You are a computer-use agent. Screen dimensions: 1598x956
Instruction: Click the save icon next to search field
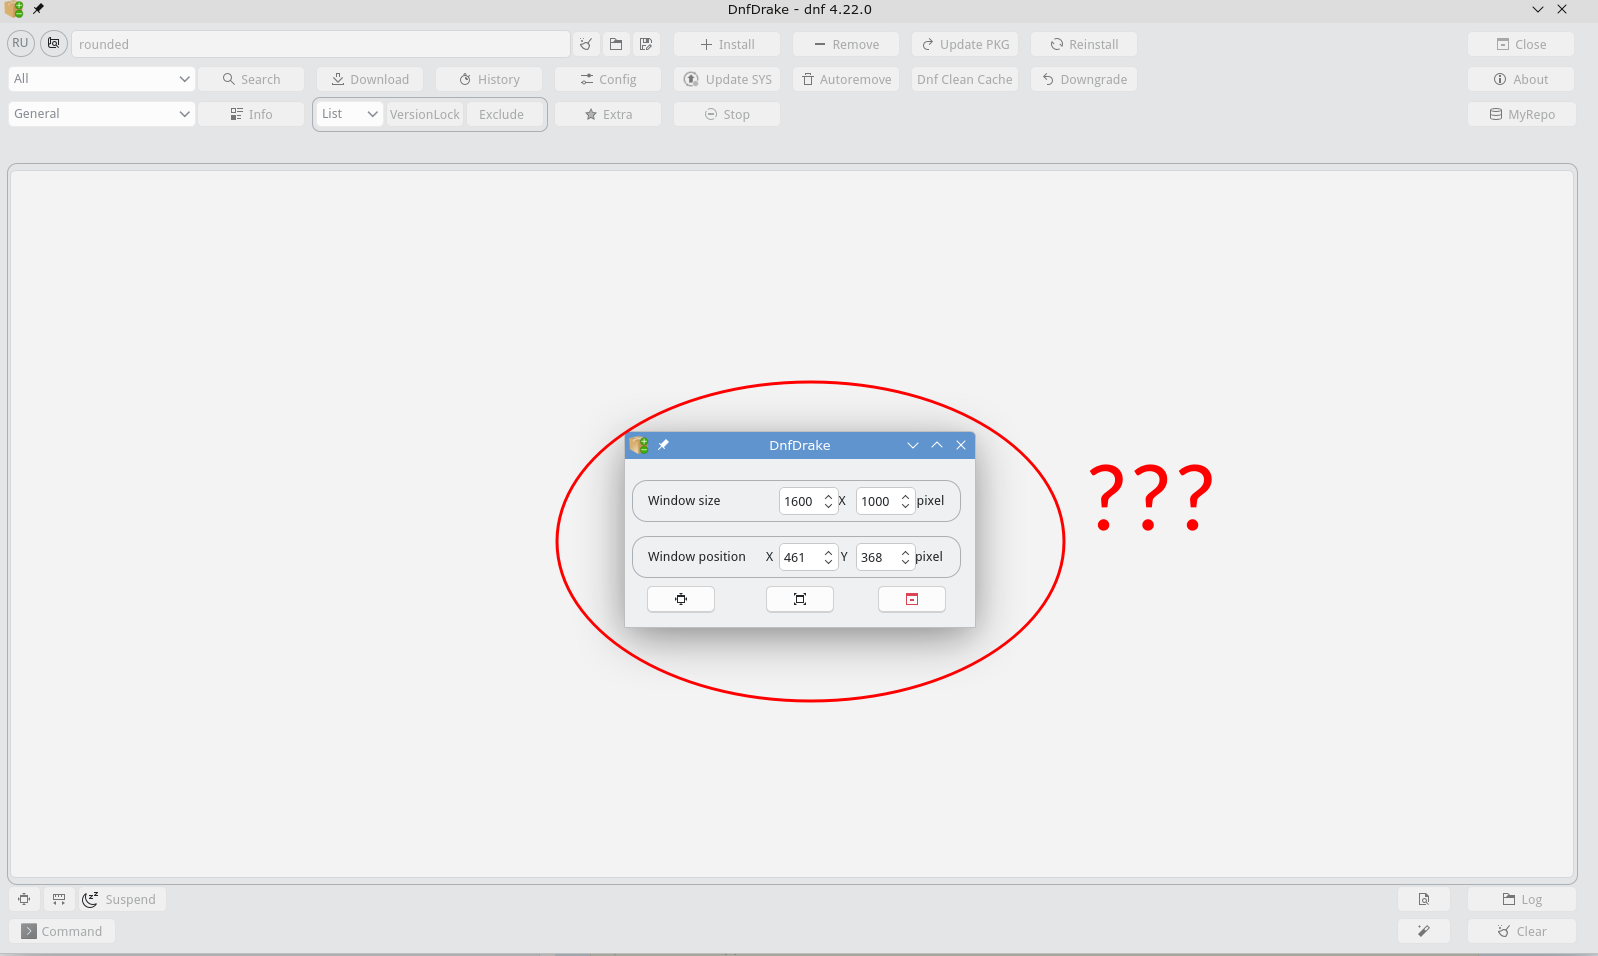pyautogui.click(x=646, y=44)
